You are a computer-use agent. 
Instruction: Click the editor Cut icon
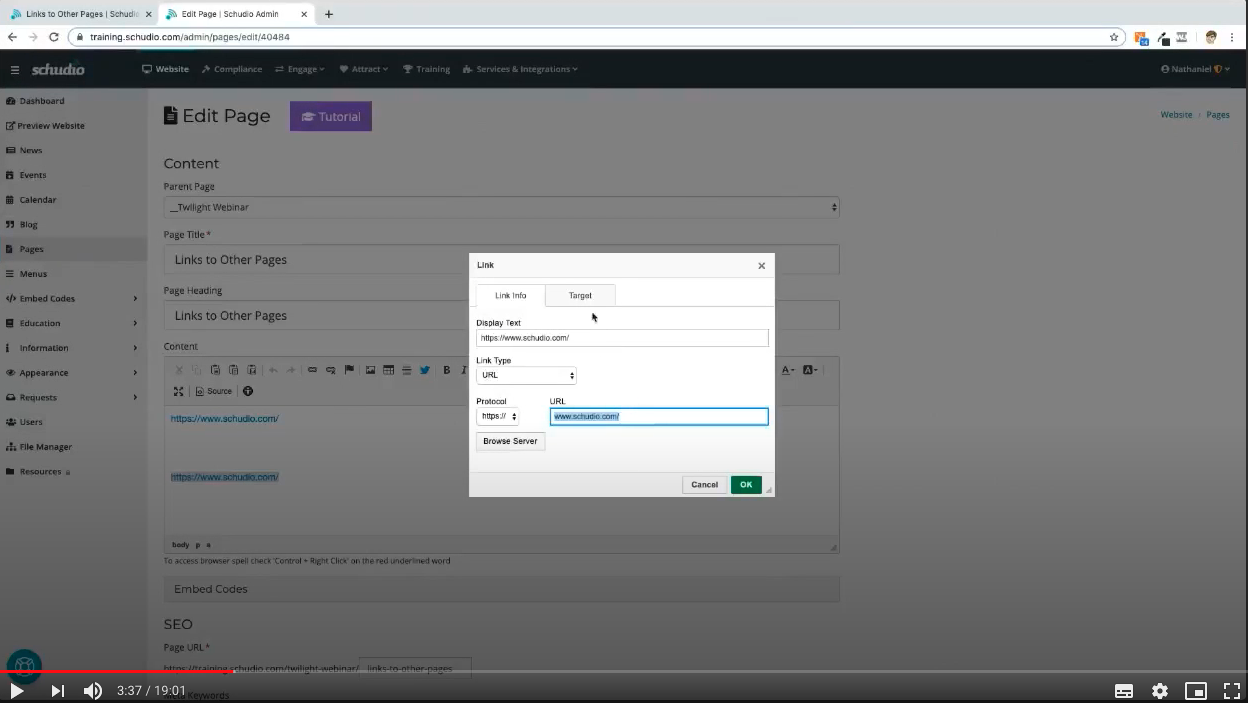(x=179, y=370)
